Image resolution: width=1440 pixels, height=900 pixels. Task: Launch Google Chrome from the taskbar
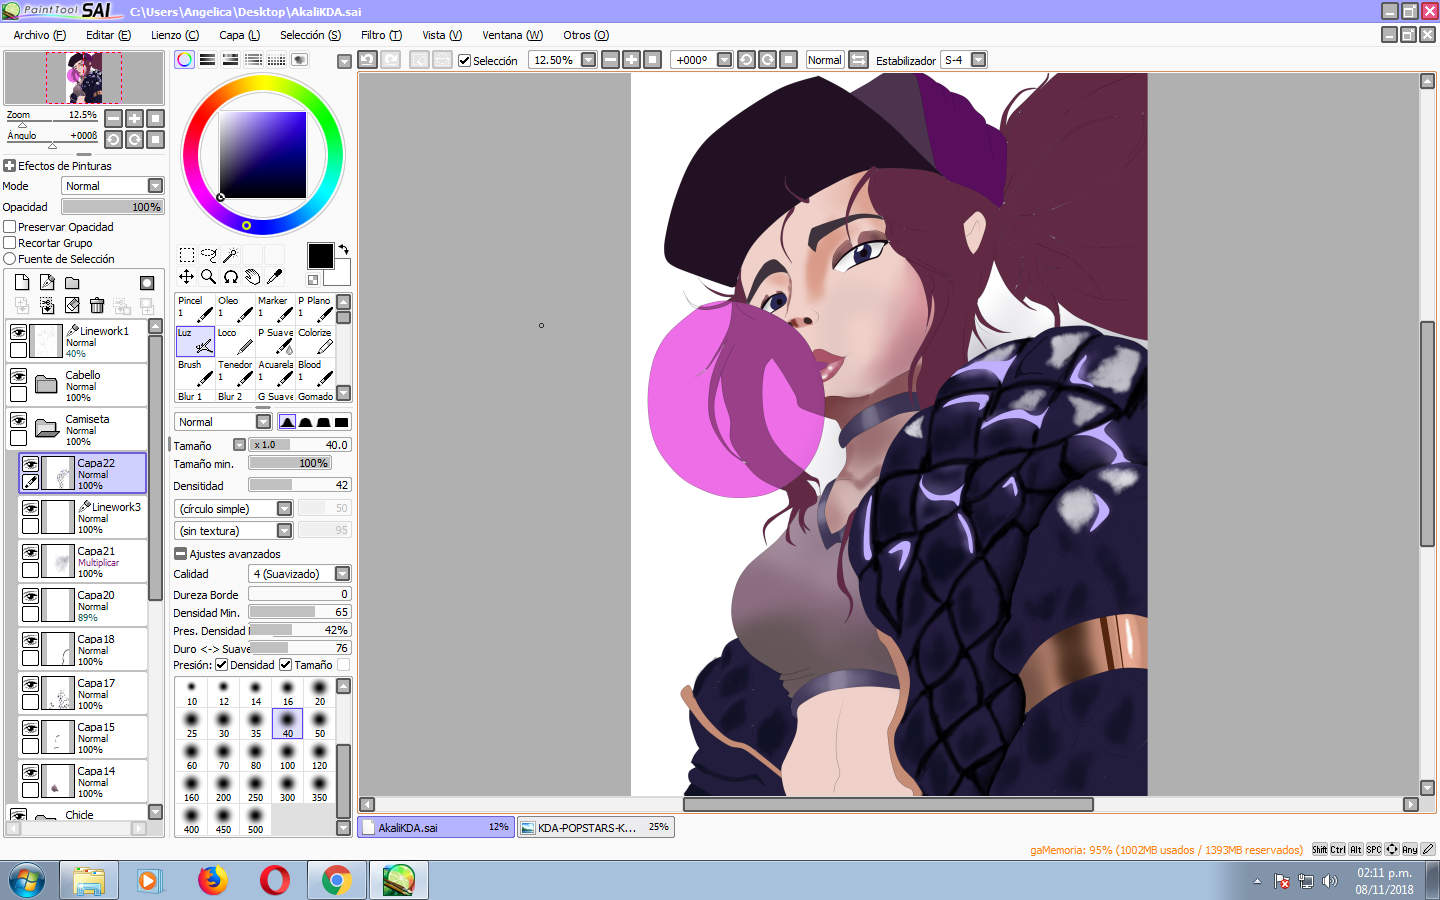pyautogui.click(x=336, y=881)
